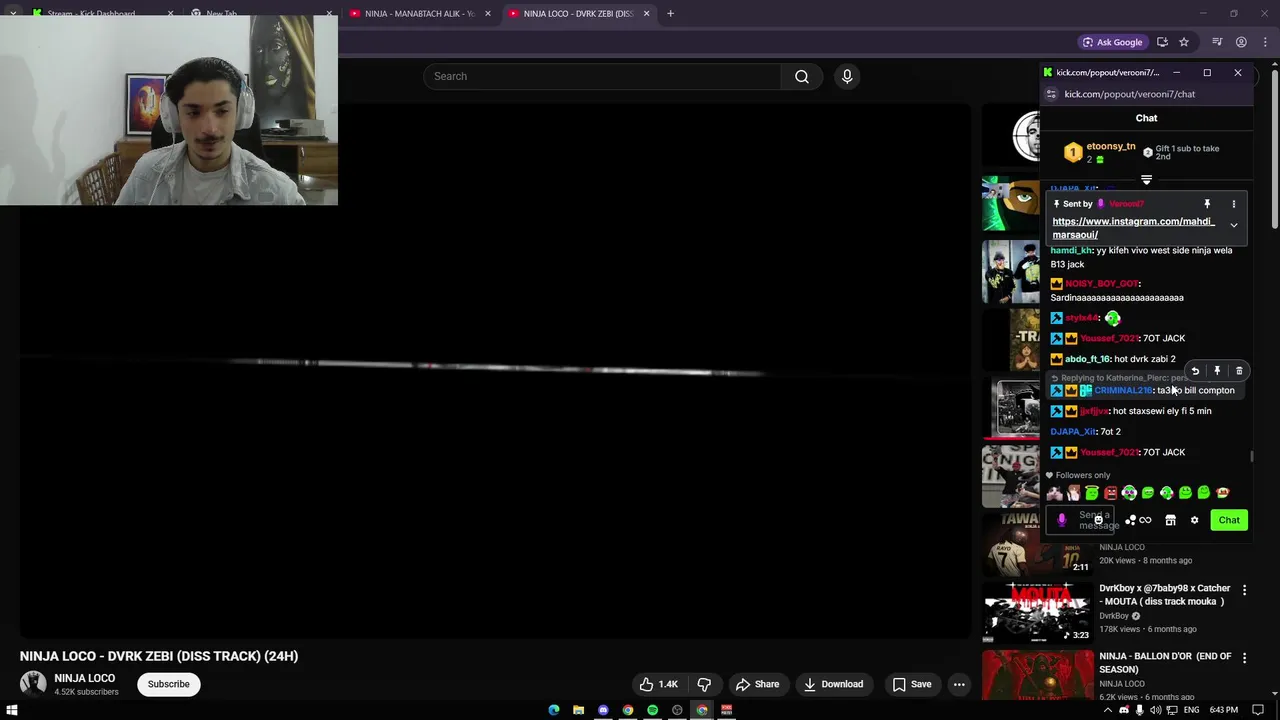Open Chrome profile avatar icon
1280x720 pixels.
1241,42
